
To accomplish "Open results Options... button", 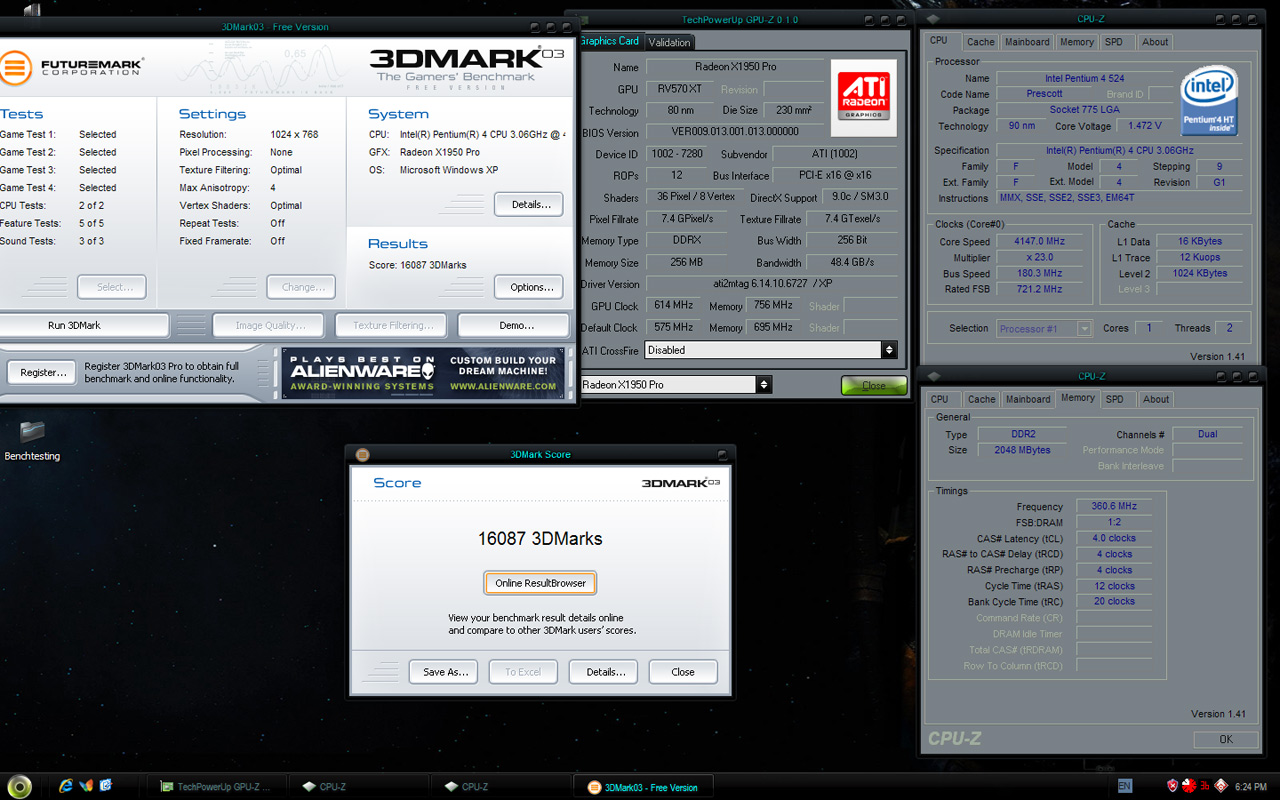I will [x=529, y=287].
